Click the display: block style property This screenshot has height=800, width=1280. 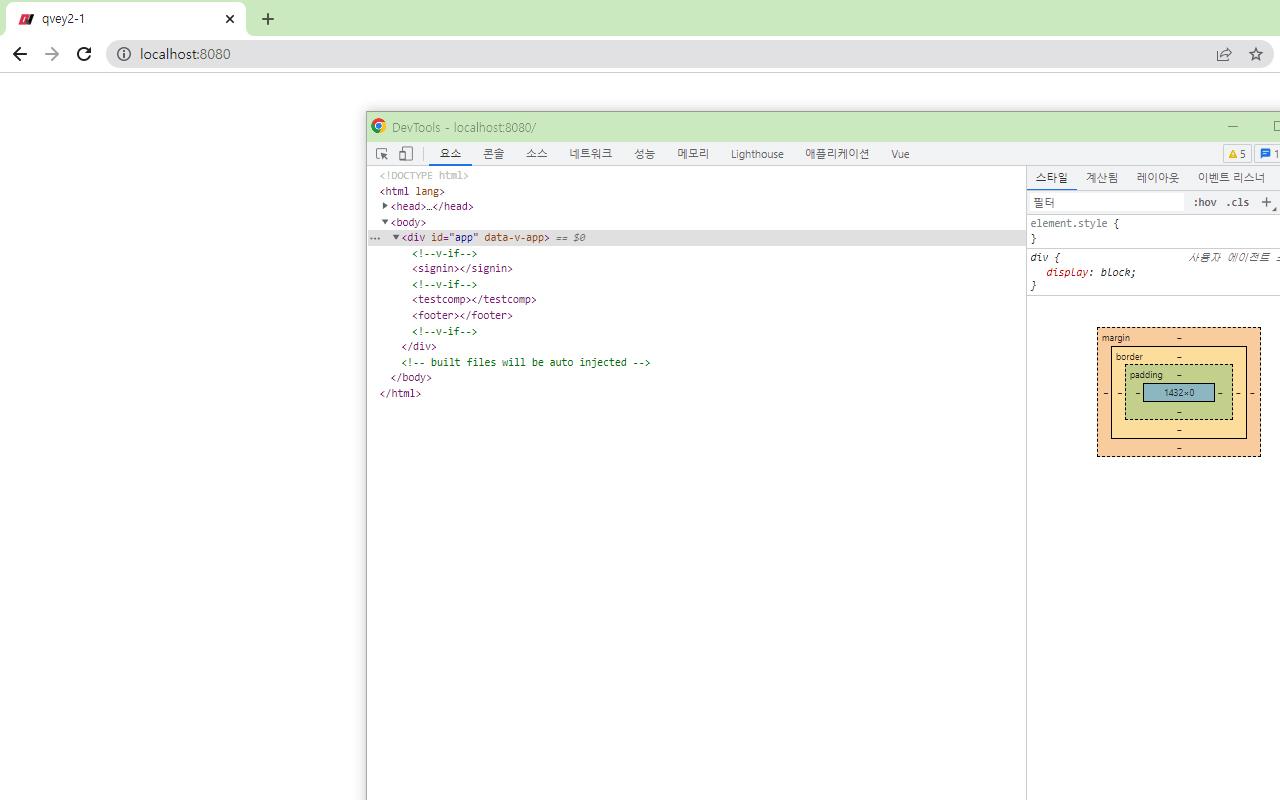click(x=1091, y=272)
